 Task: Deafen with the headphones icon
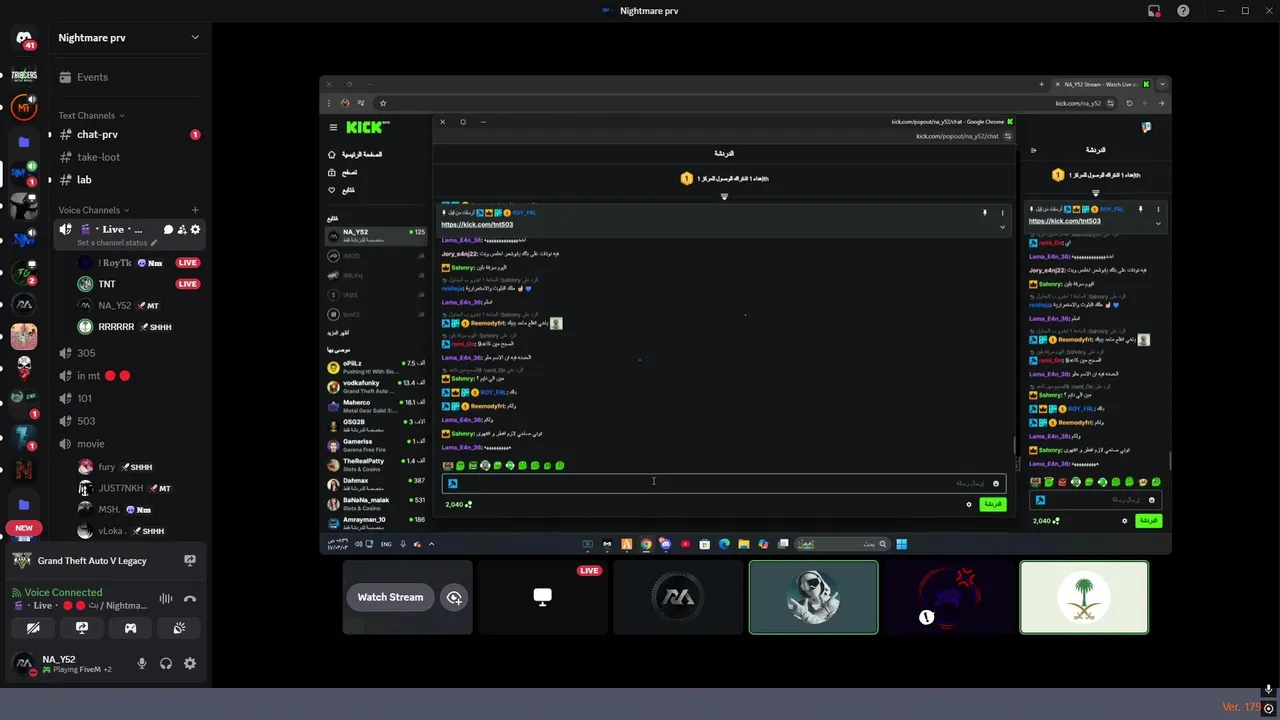coord(166,663)
